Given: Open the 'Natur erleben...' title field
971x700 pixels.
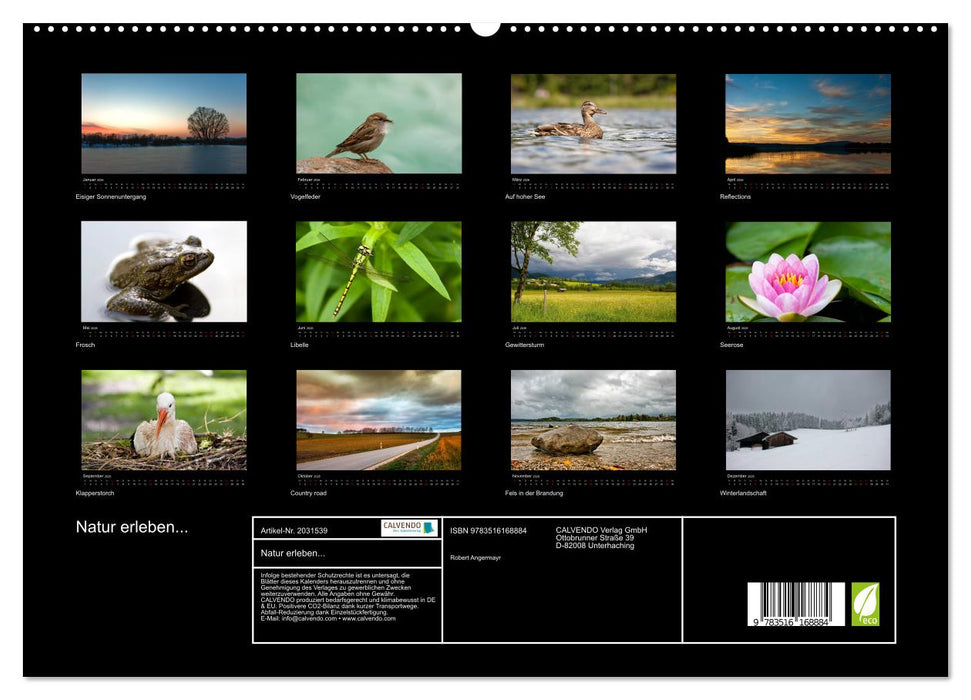Looking at the screenshot, I should (x=293, y=552).
